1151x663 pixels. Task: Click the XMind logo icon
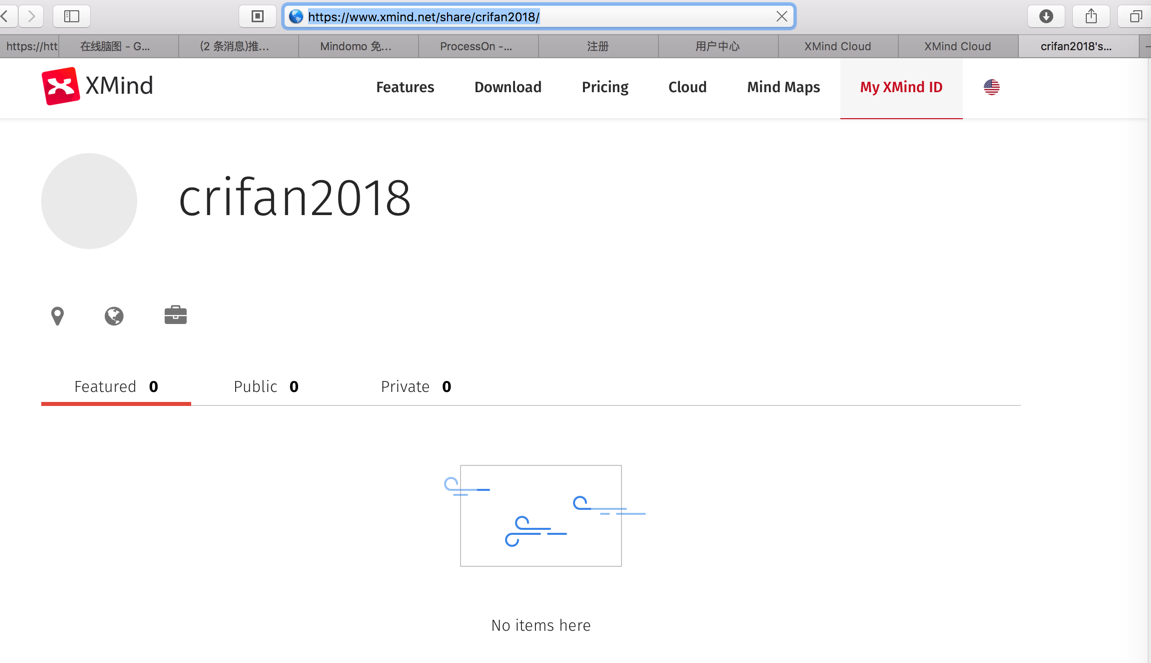pos(60,86)
